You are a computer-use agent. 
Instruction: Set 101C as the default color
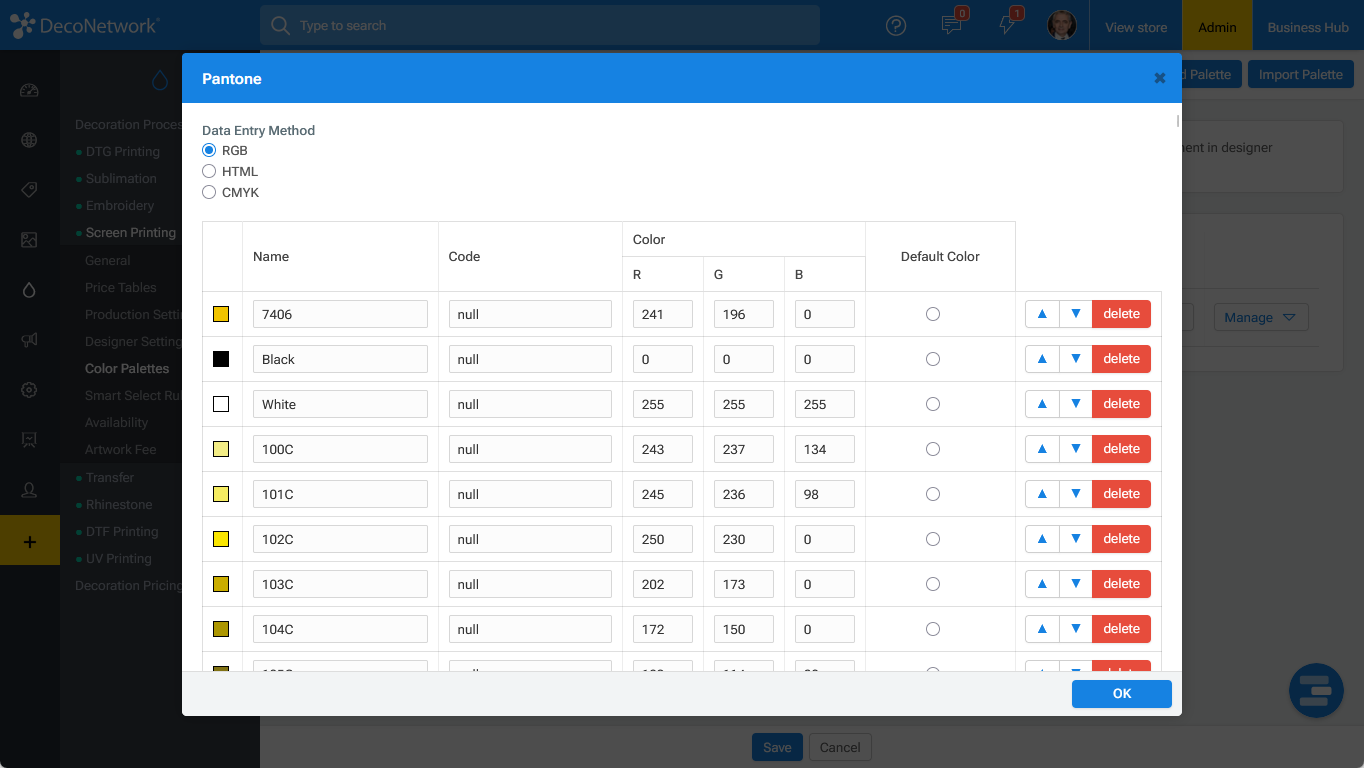point(933,494)
